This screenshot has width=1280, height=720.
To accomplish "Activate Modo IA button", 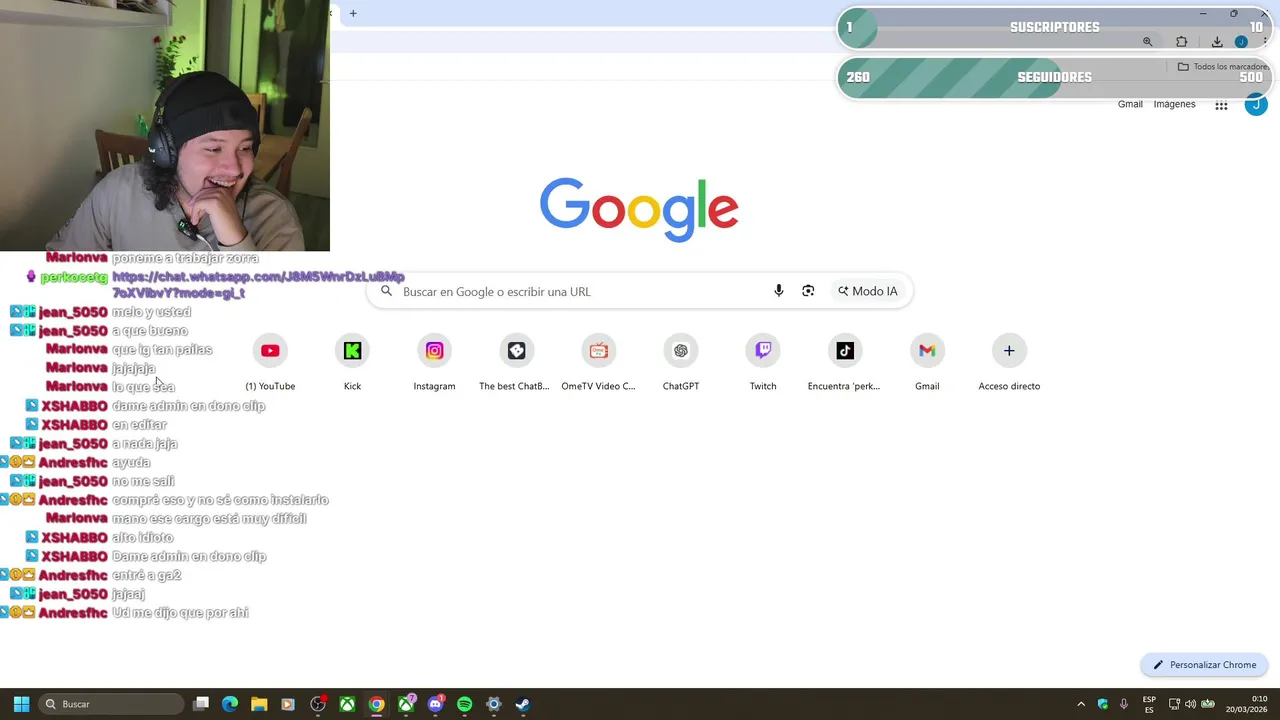I will pos(867,291).
